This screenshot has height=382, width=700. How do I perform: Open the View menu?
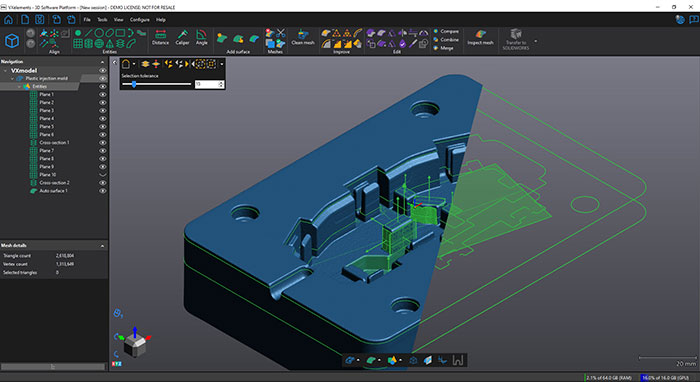click(118, 20)
